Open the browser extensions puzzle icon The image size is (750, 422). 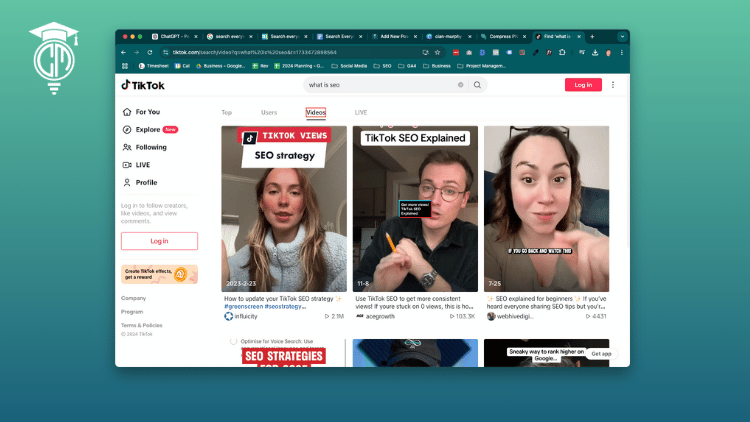[562, 52]
